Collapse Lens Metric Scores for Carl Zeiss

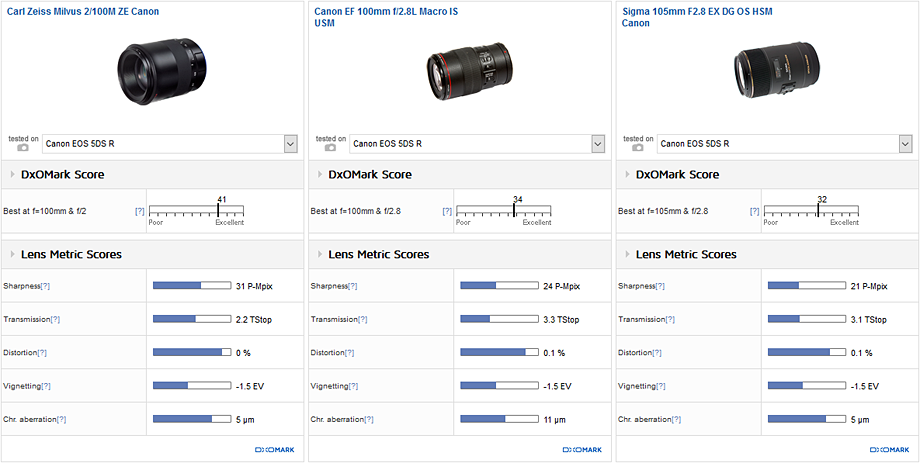tap(12, 254)
